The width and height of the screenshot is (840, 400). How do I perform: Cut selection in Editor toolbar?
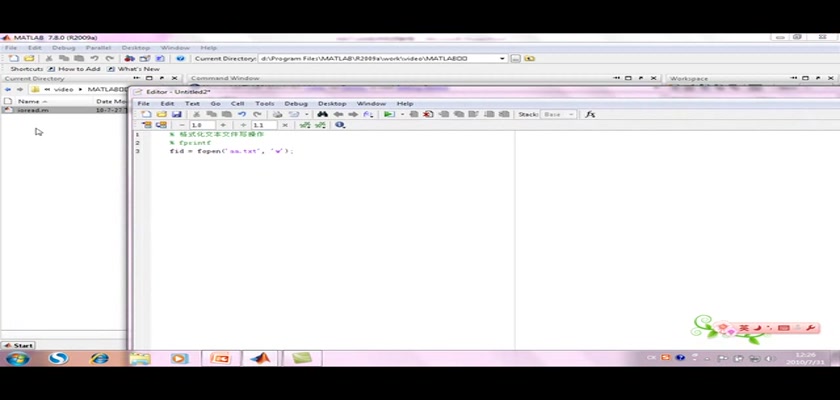tap(196, 114)
